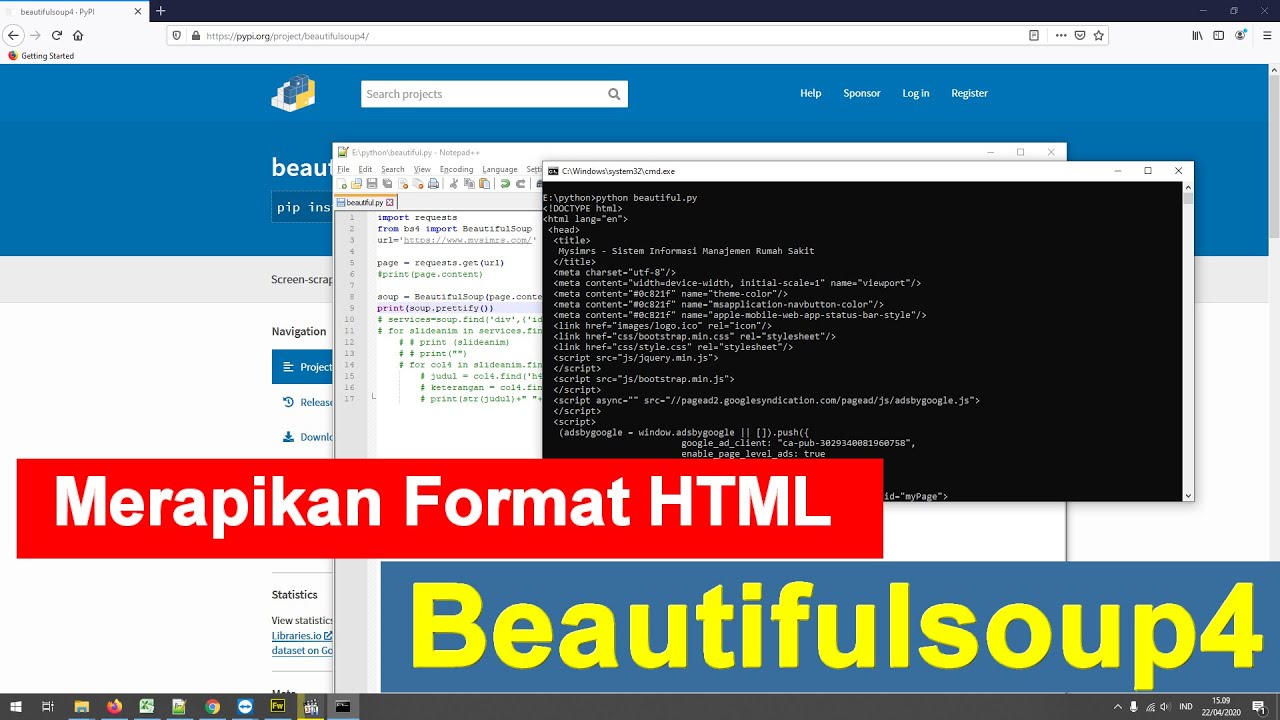
Task: Open TeamViewer taskbar icon
Action: click(245, 706)
